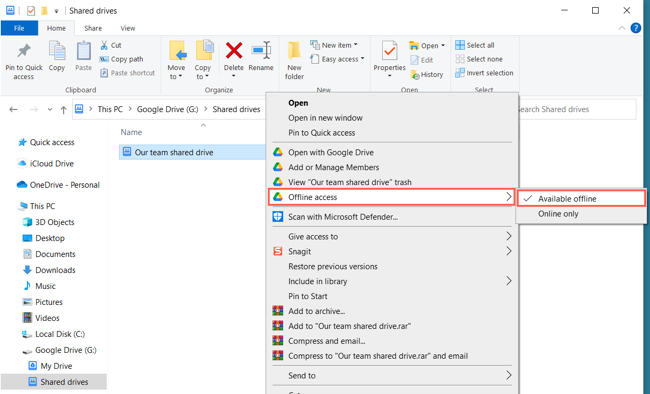Sort by the Name column header
Viewport: 650px width, 394px height.
pos(131,132)
